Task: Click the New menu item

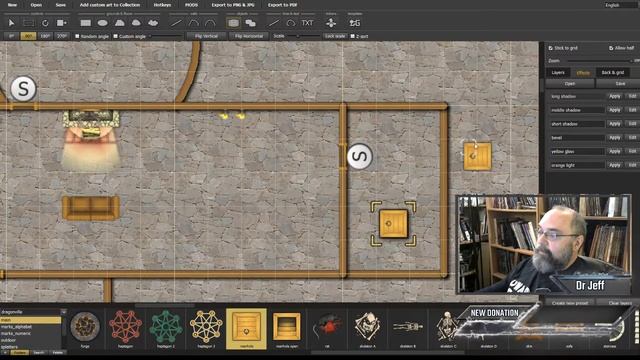Action: point(12,5)
